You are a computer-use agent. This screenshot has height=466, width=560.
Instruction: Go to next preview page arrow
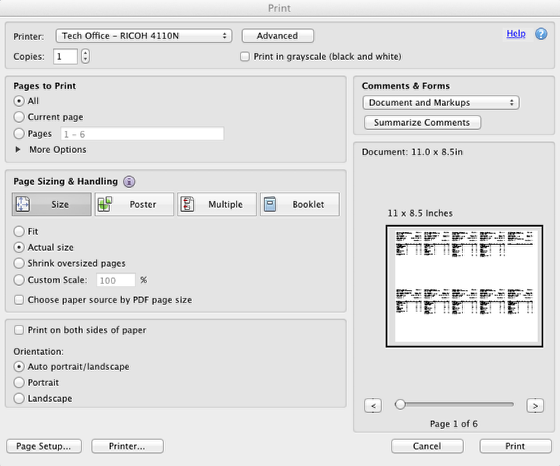(x=535, y=406)
